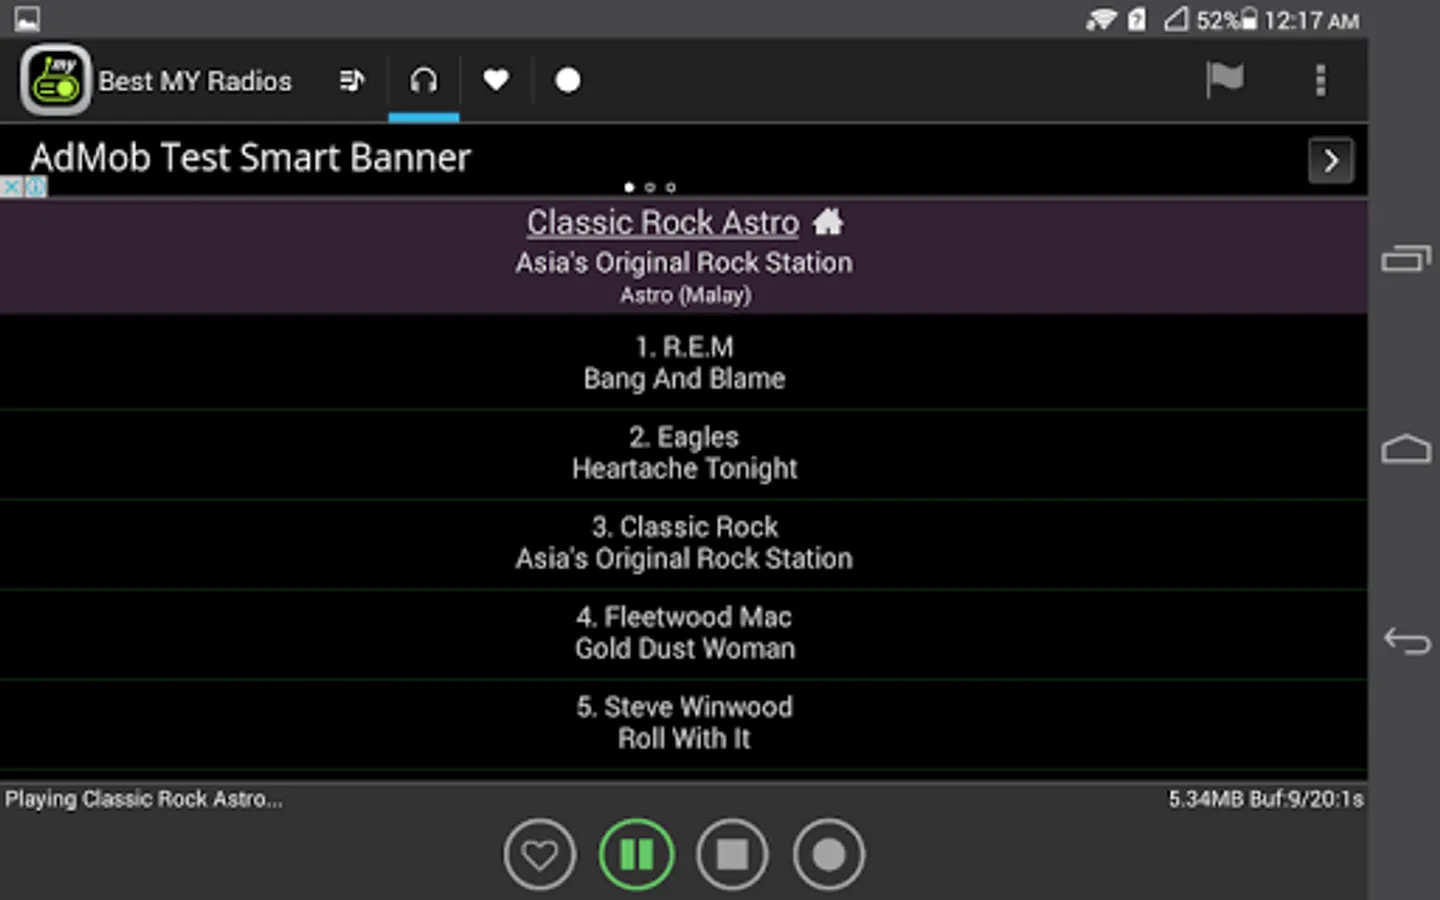Select track 1 R.E.M Bang And Blame
The image size is (1440, 900).
[x=684, y=363]
